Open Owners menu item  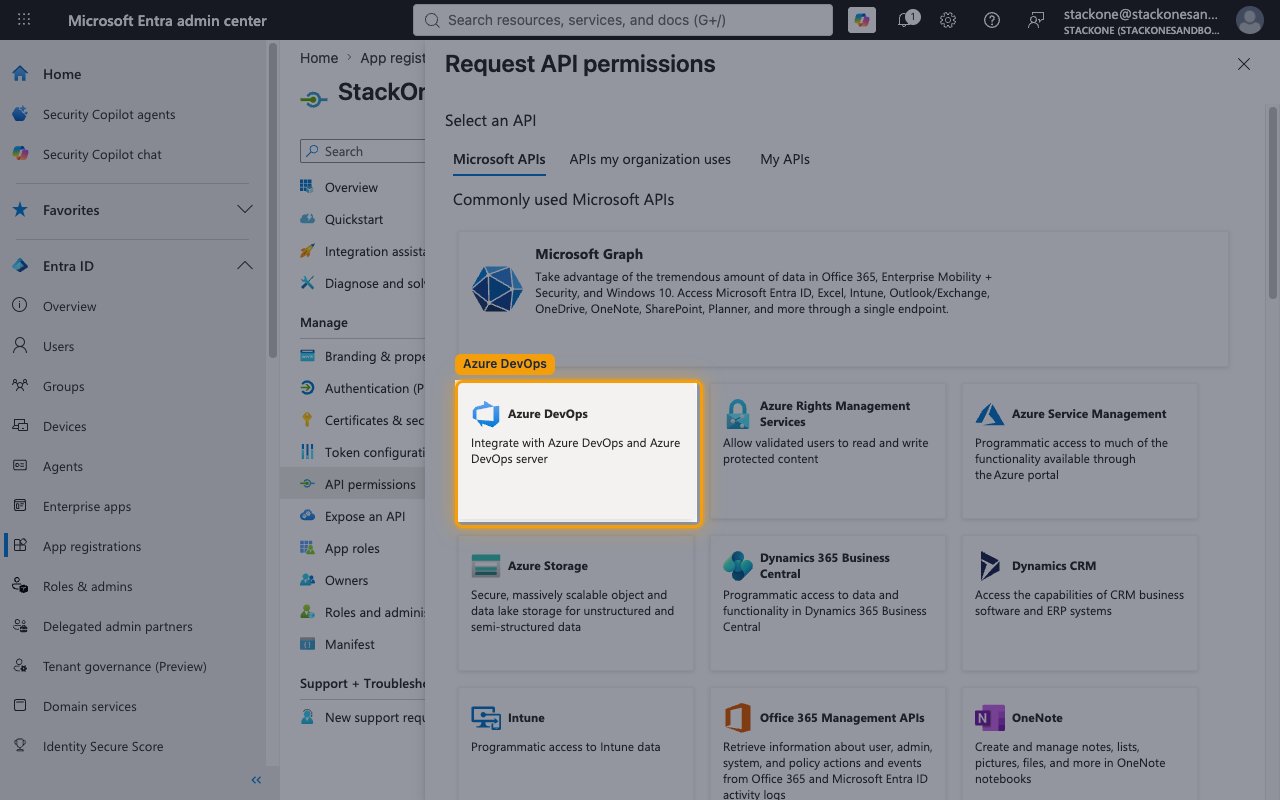click(346, 580)
